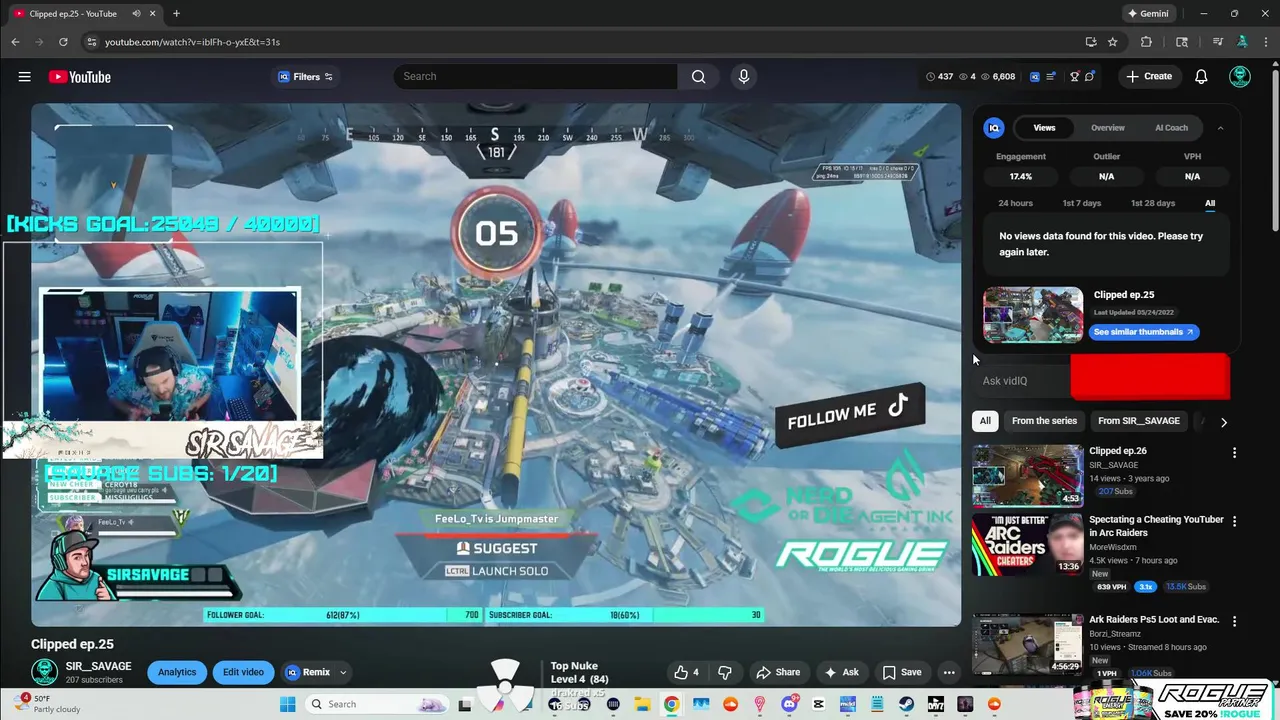Switch to the Overview tab in vidIQ
Viewport: 1280px width, 720px height.
coord(1108,128)
